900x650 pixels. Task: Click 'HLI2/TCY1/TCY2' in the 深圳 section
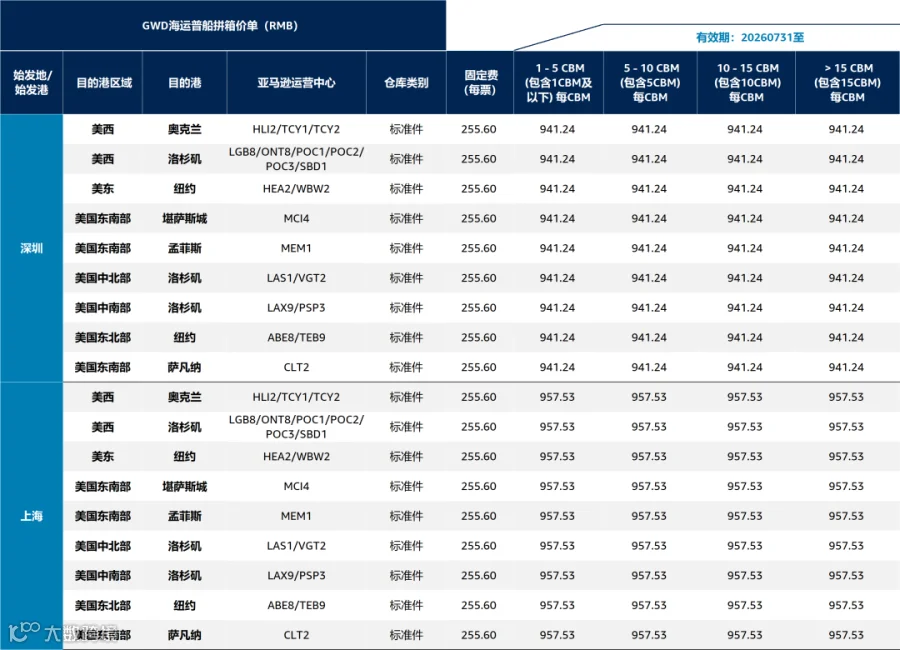tap(296, 129)
